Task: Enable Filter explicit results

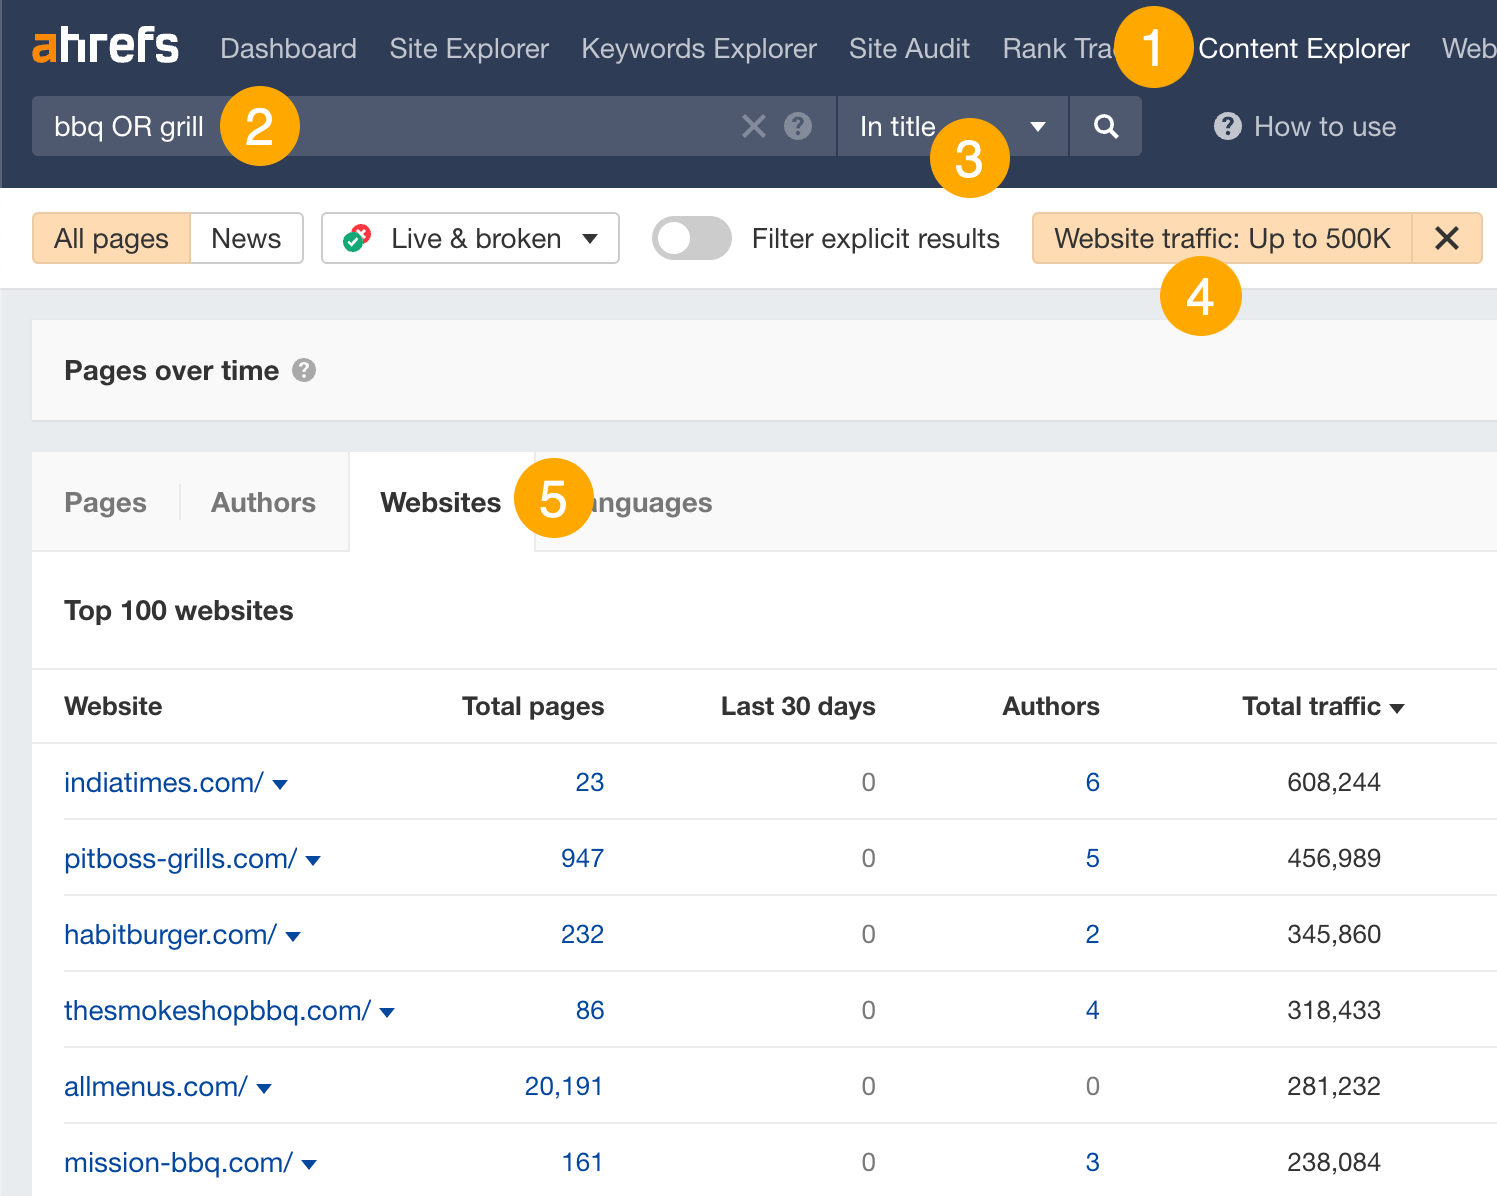Action: (x=691, y=238)
